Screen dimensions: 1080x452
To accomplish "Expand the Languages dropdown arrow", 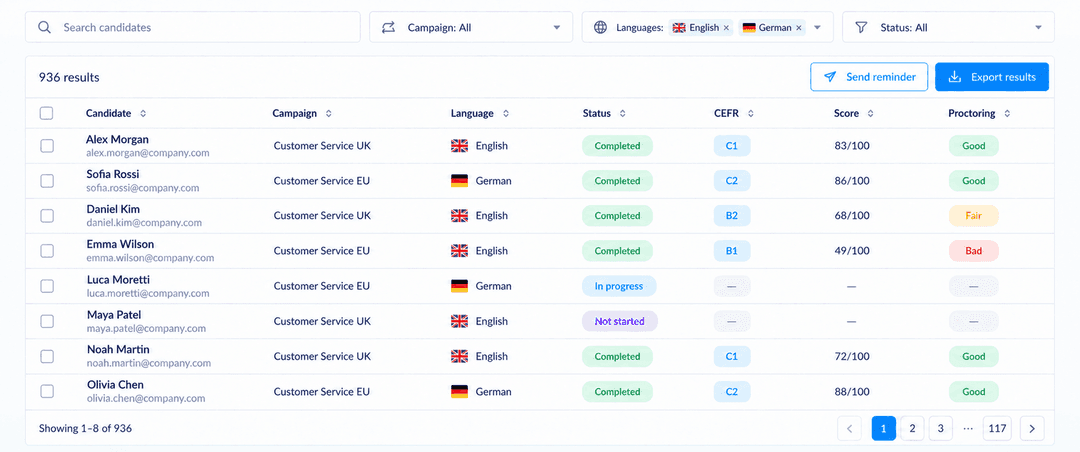I will [x=818, y=28].
